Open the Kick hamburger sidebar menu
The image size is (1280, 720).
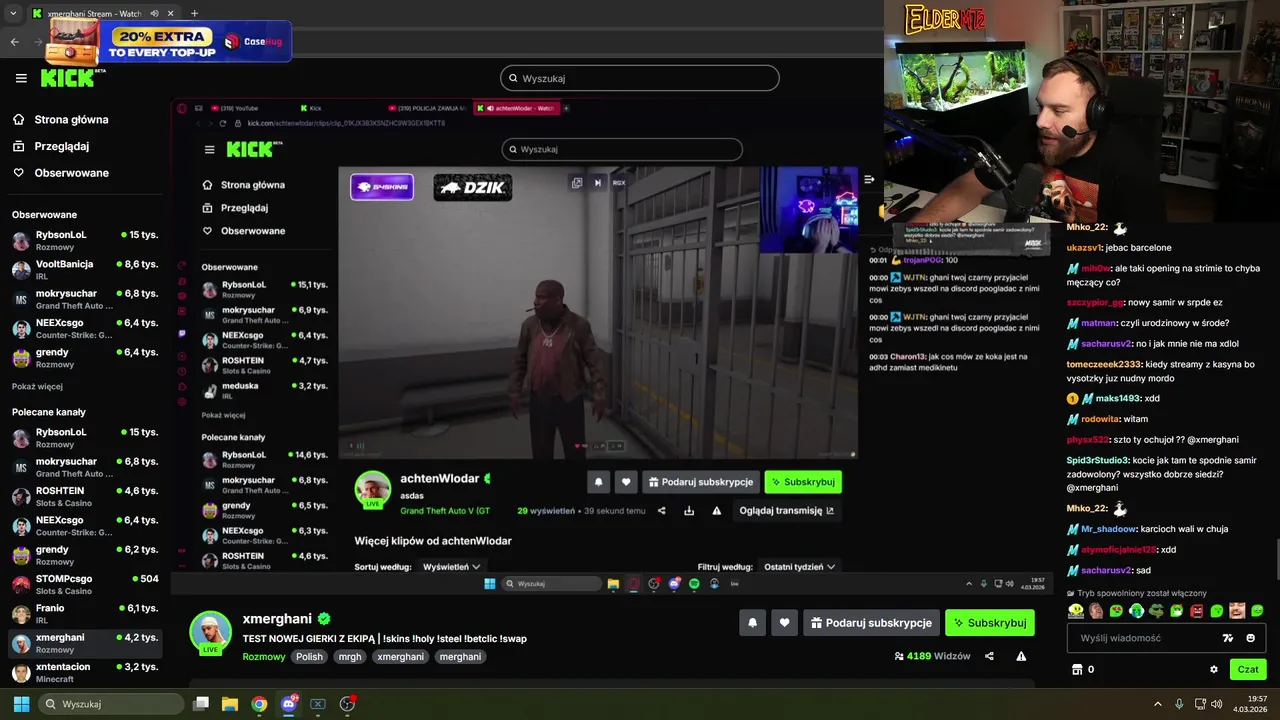[21, 78]
